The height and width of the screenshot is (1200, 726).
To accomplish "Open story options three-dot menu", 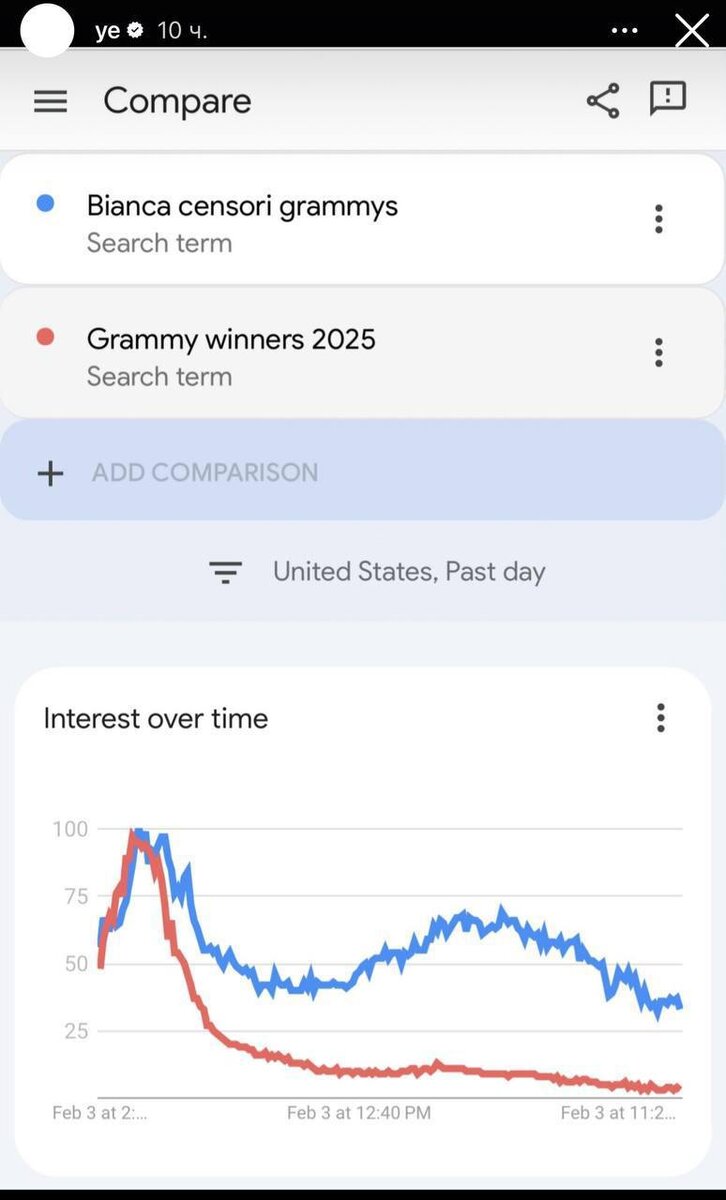I will pos(624,31).
